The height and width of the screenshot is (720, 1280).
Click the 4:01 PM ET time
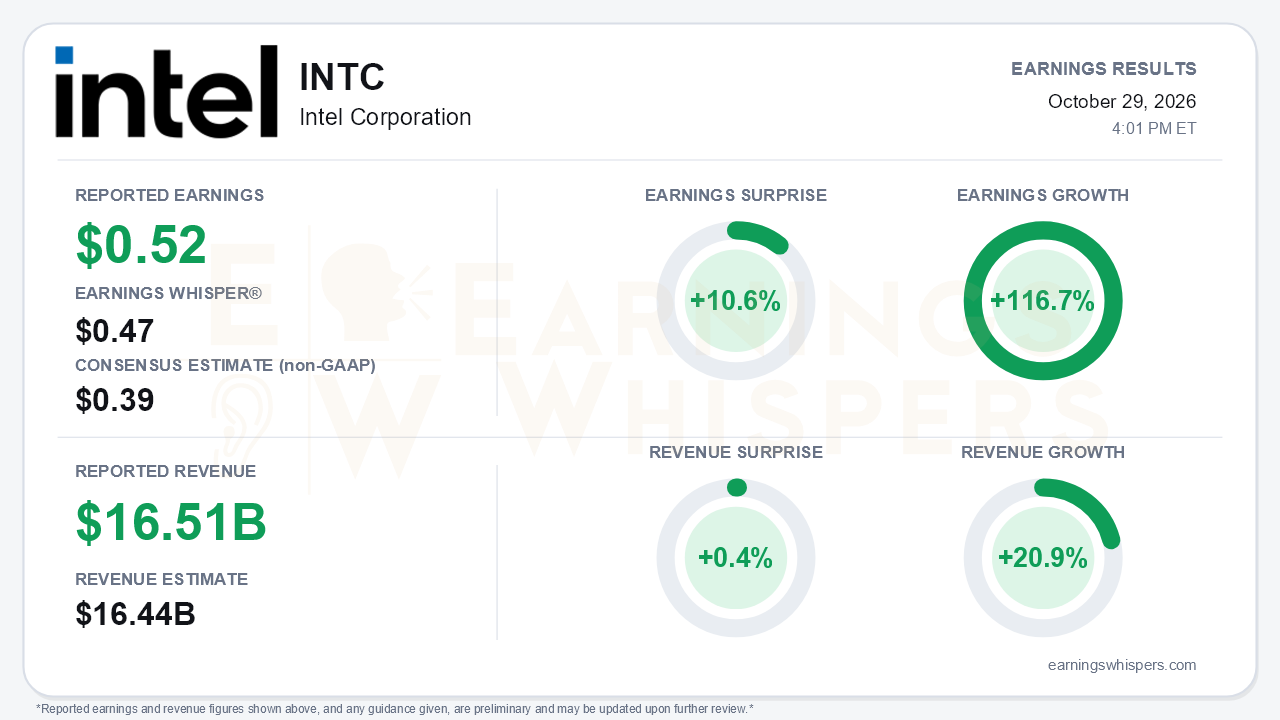[1154, 129]
